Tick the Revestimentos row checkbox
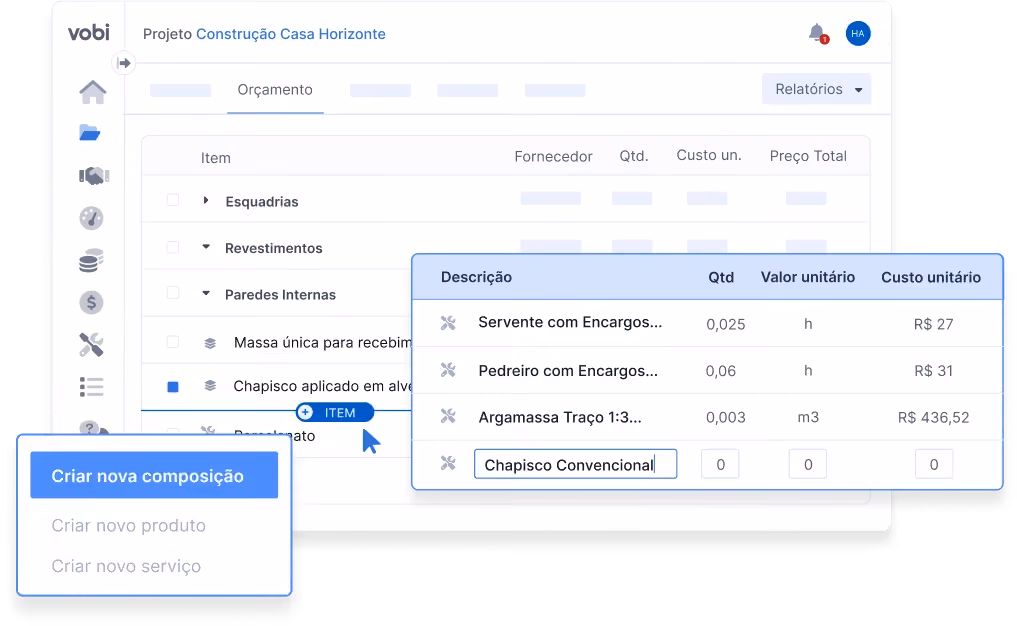Image resolution: width=1017 pixels, height=626 pixels. [173, 247]
